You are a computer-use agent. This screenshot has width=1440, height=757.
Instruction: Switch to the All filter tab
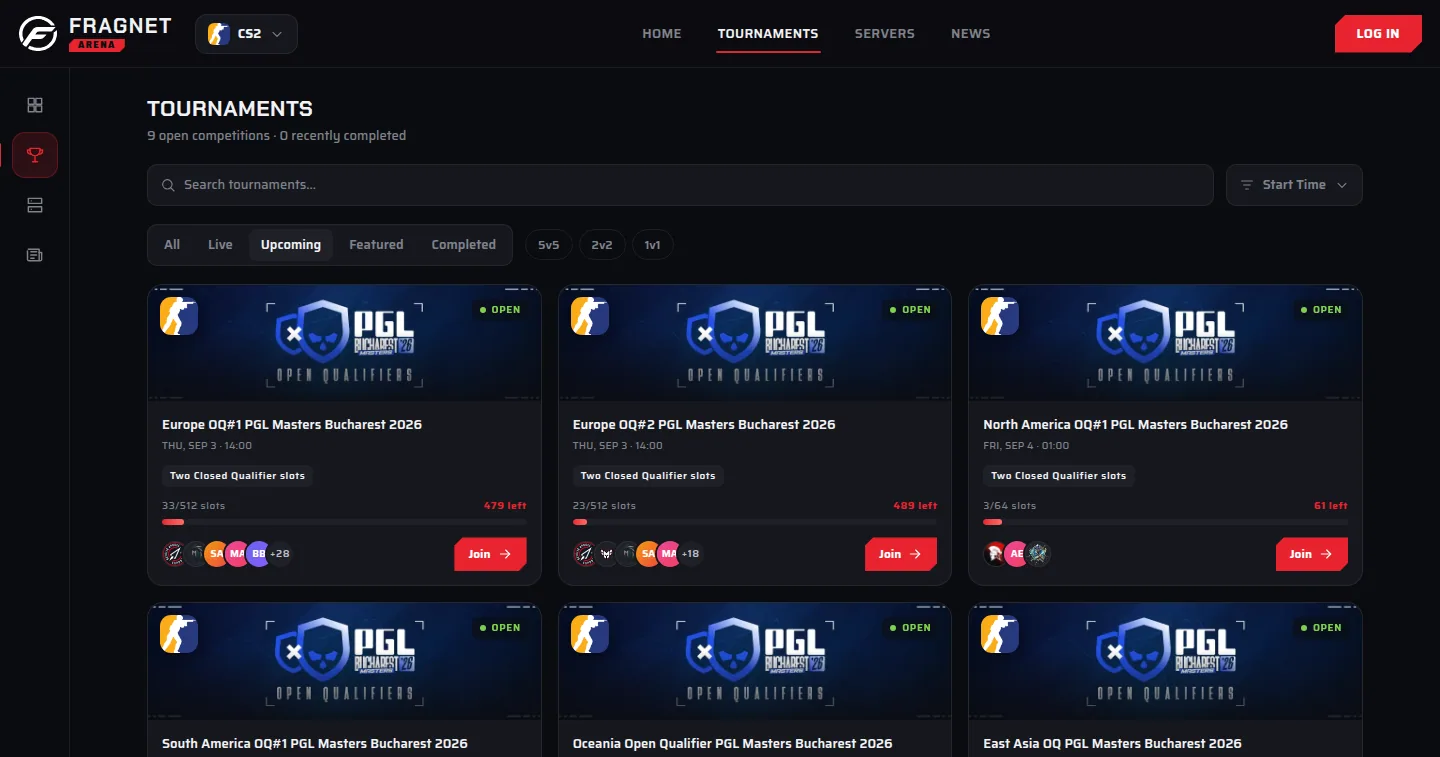172,245
